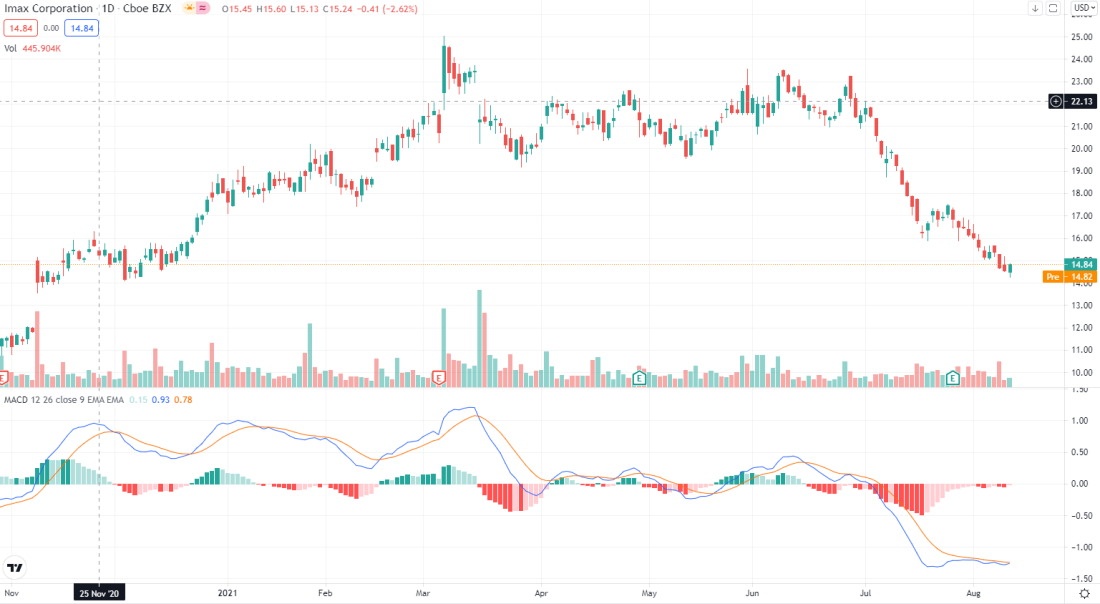Click the -0.41 (-2.62%) change value
The width and height of the screenshot is (1100, 604).
coord(387,9)
